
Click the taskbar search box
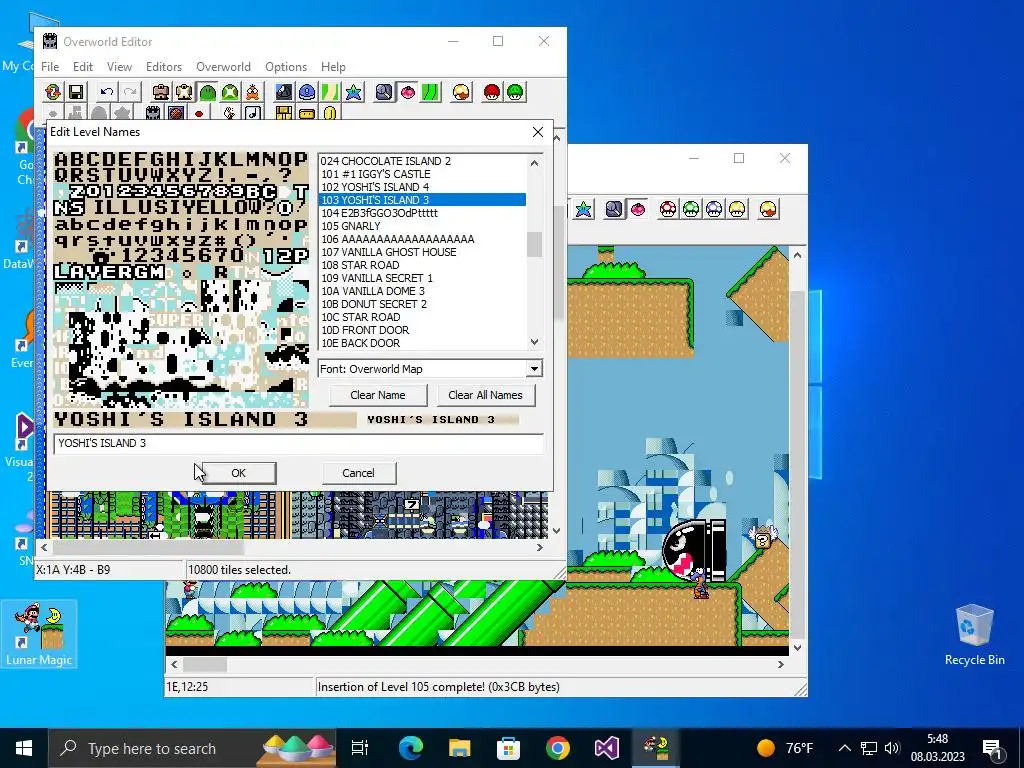coord(191,748)
